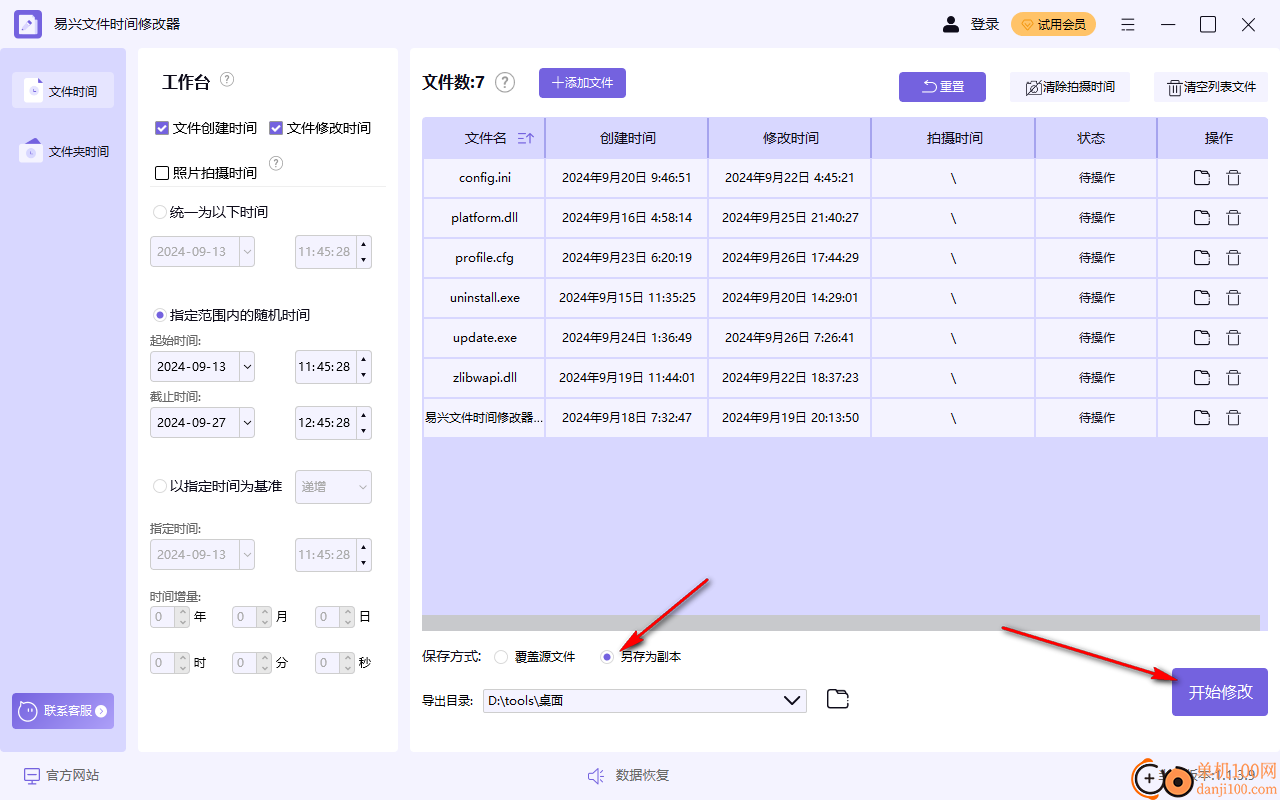Remove uninstall.exe using its trash icon
Viewport: 1280px width, 800px height.
point(1233,298)
